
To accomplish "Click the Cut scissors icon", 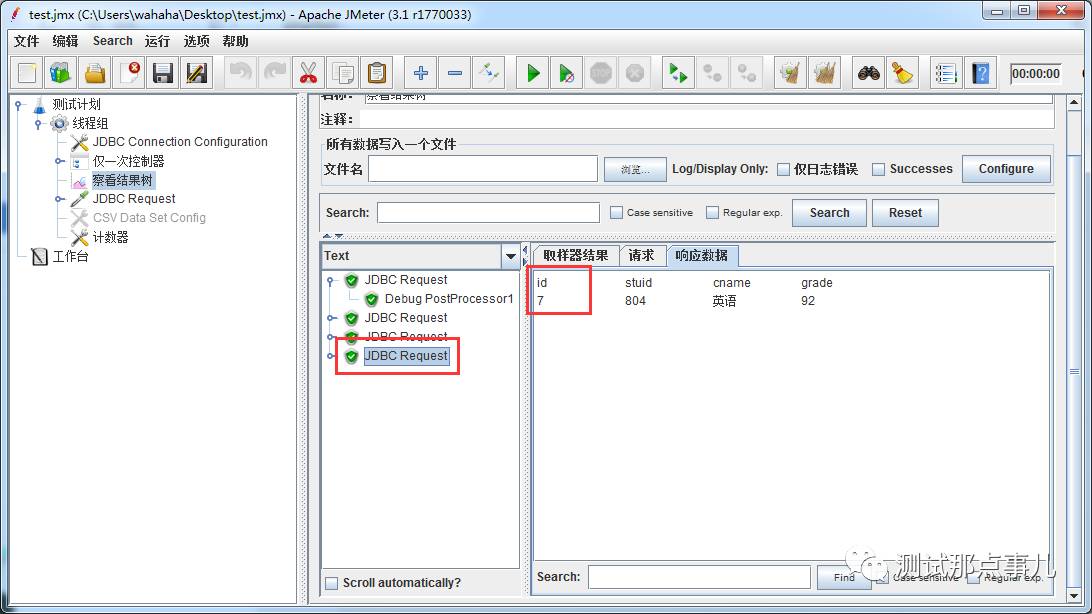I will coord(308,73).
